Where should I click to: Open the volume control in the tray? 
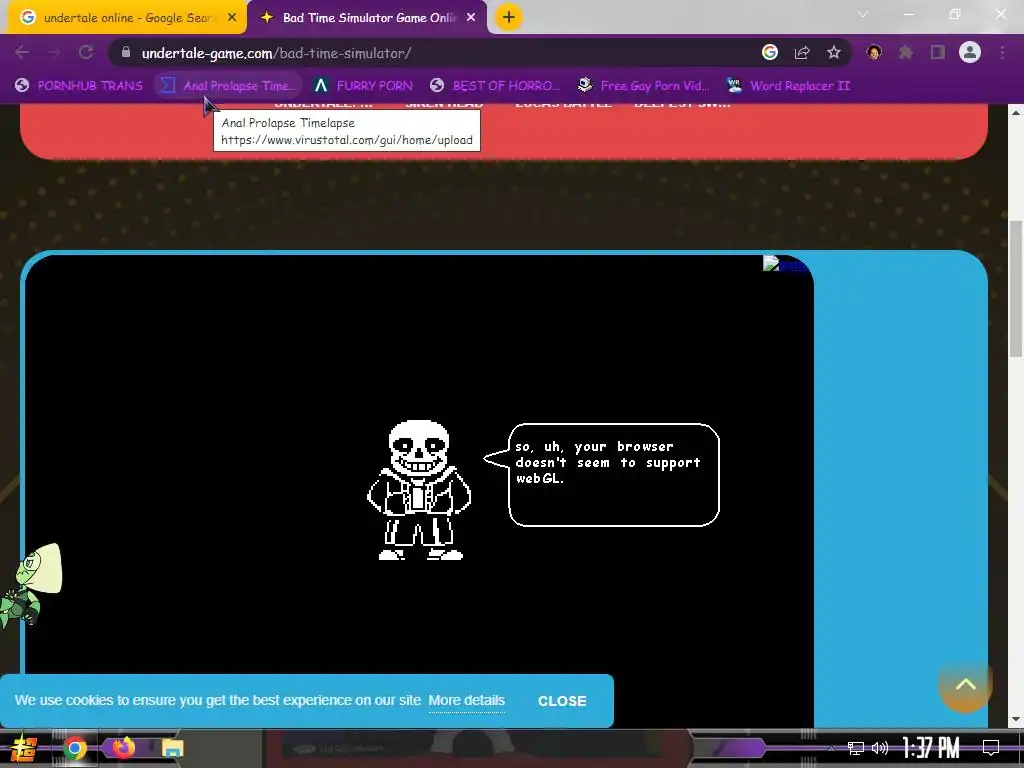[880, 748]
